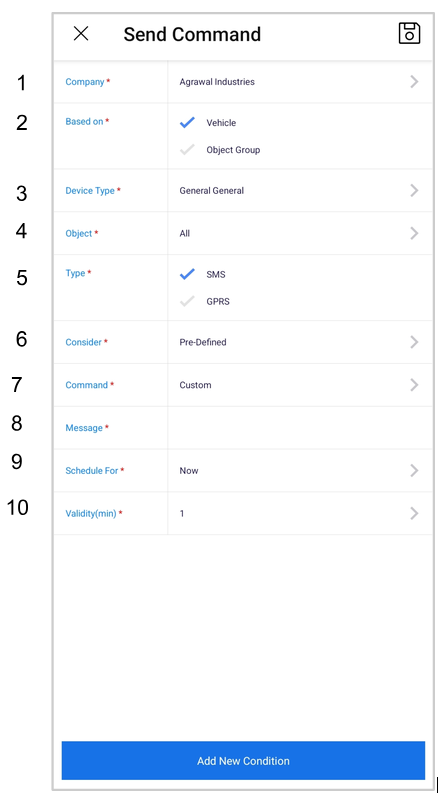Open the Company chevron for Agrawal Industries
Image resolution: width=438 pixels, height=793 pixels.
[414, 82]
